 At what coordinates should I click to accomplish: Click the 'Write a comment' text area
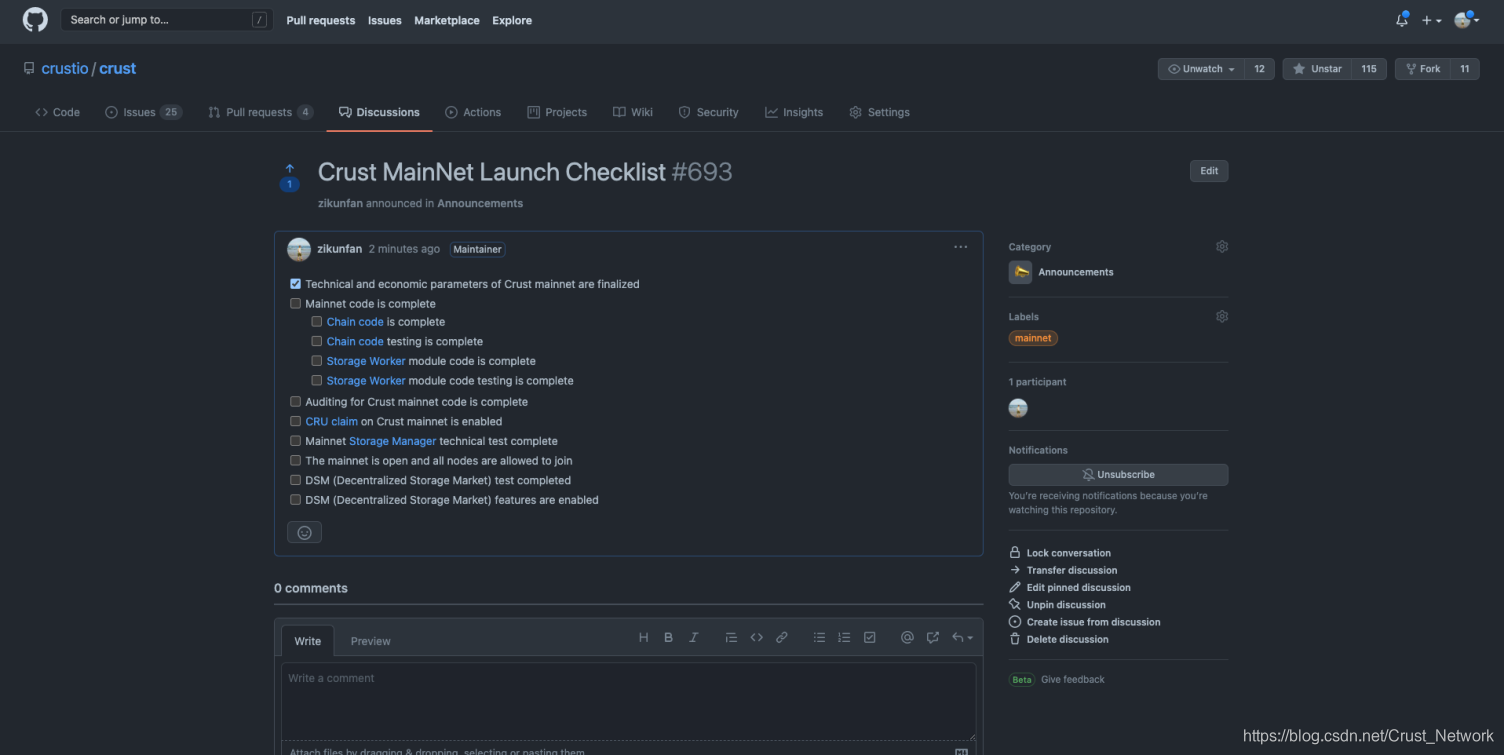coord(628,701)
